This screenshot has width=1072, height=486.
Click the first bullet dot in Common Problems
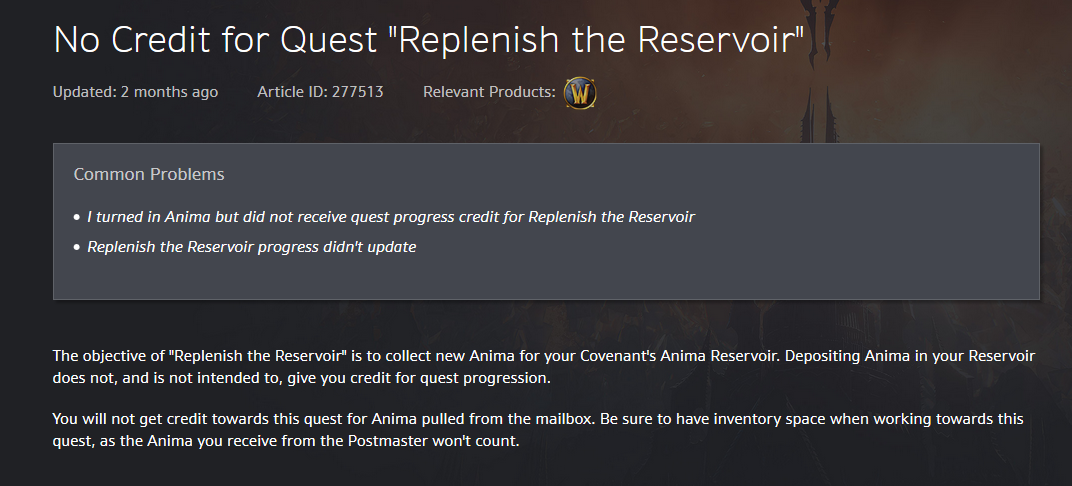click(x=77, y=217)
